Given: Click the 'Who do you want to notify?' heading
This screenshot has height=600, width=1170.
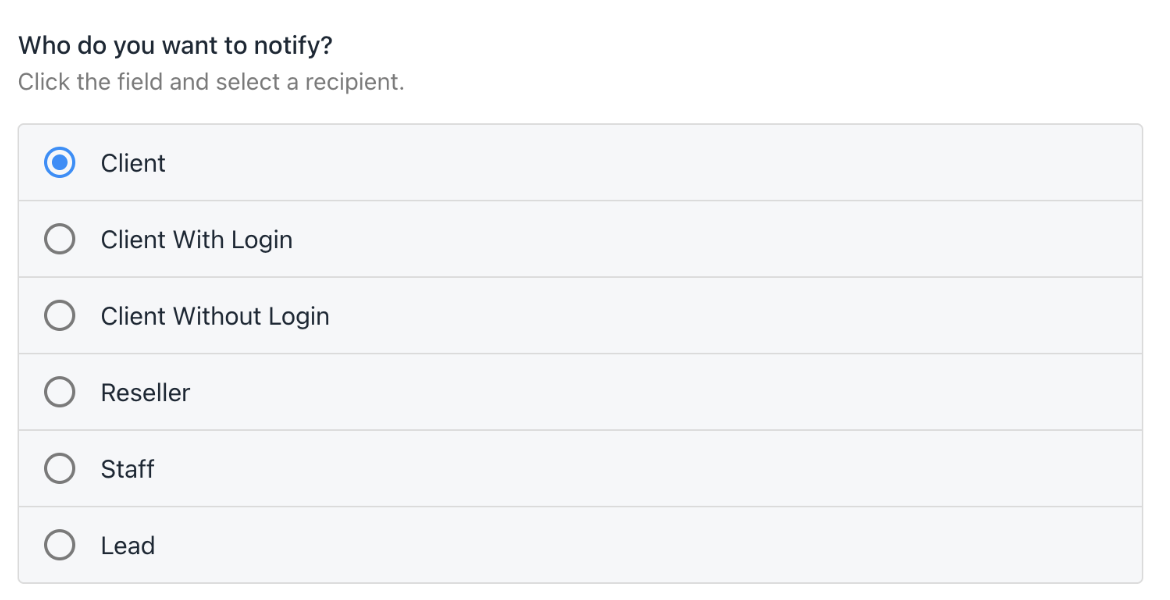Looking at the screenshot, I should point(175,46).
